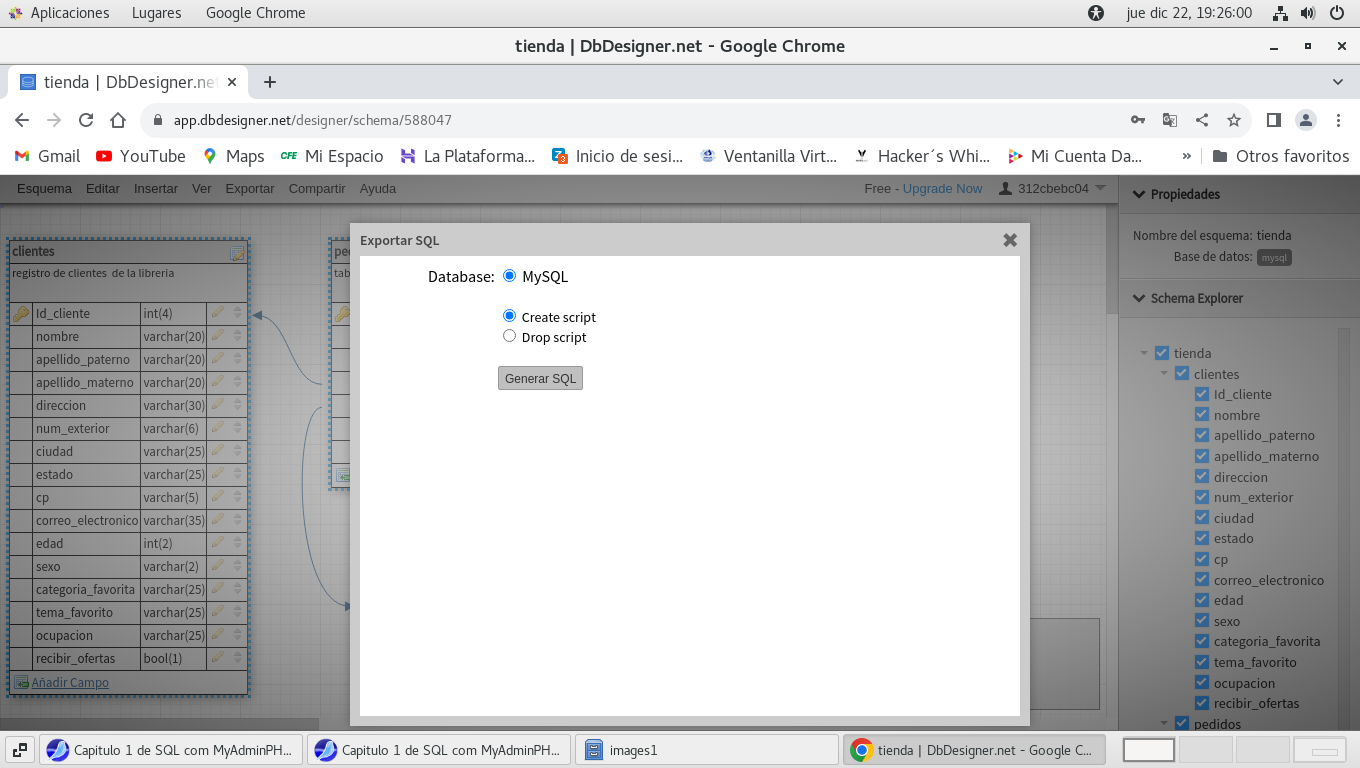Open the Gmail bookmark
1360x768 pixels.
[x=47, y=156]
